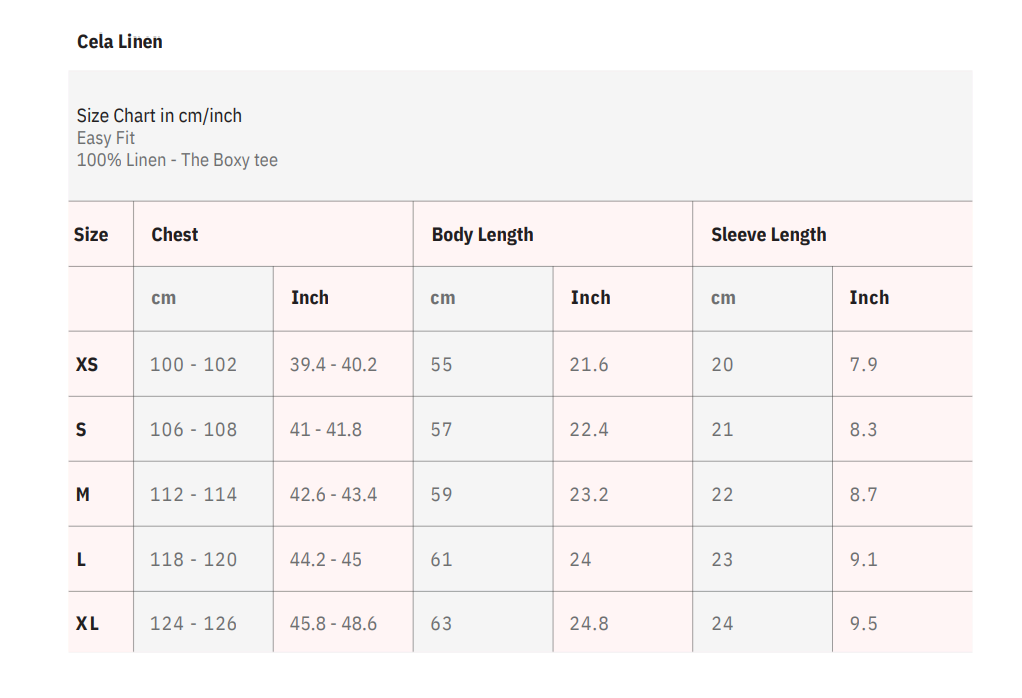This screenshot has width=1022, height=698.
Task: Click the 9.5 sleeve length inch cell
Action: pos(863,624)
